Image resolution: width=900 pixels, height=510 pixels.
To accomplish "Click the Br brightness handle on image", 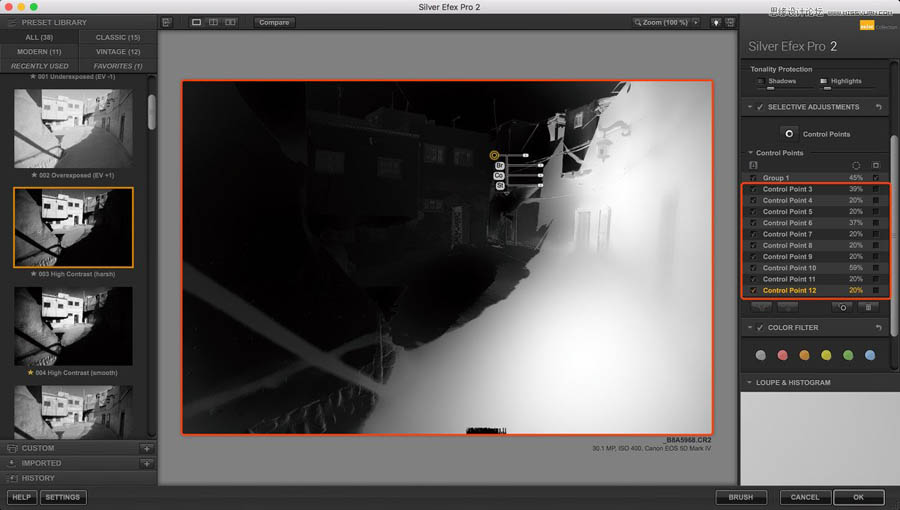I will click(499, 165).
